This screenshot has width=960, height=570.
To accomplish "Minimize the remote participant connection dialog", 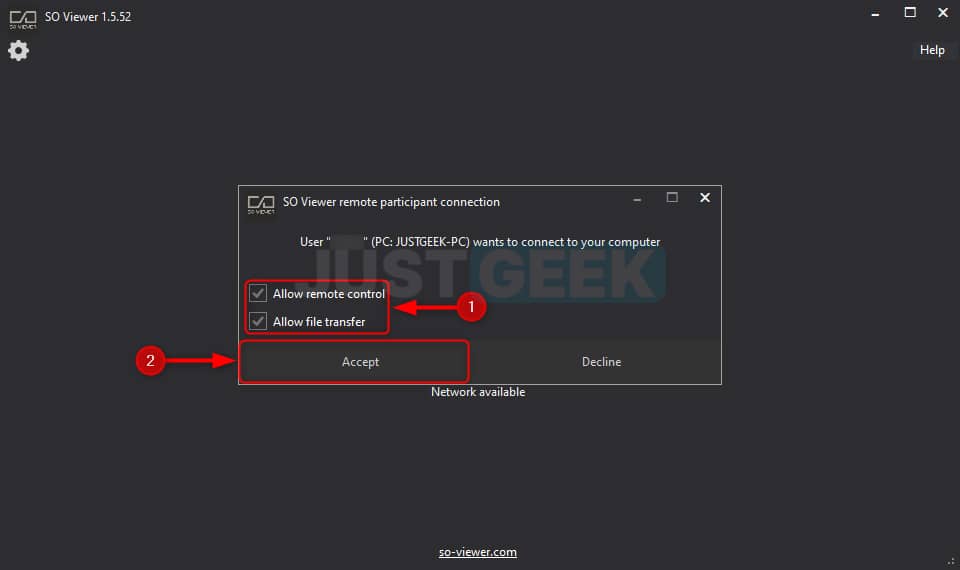I will (637, 199).
